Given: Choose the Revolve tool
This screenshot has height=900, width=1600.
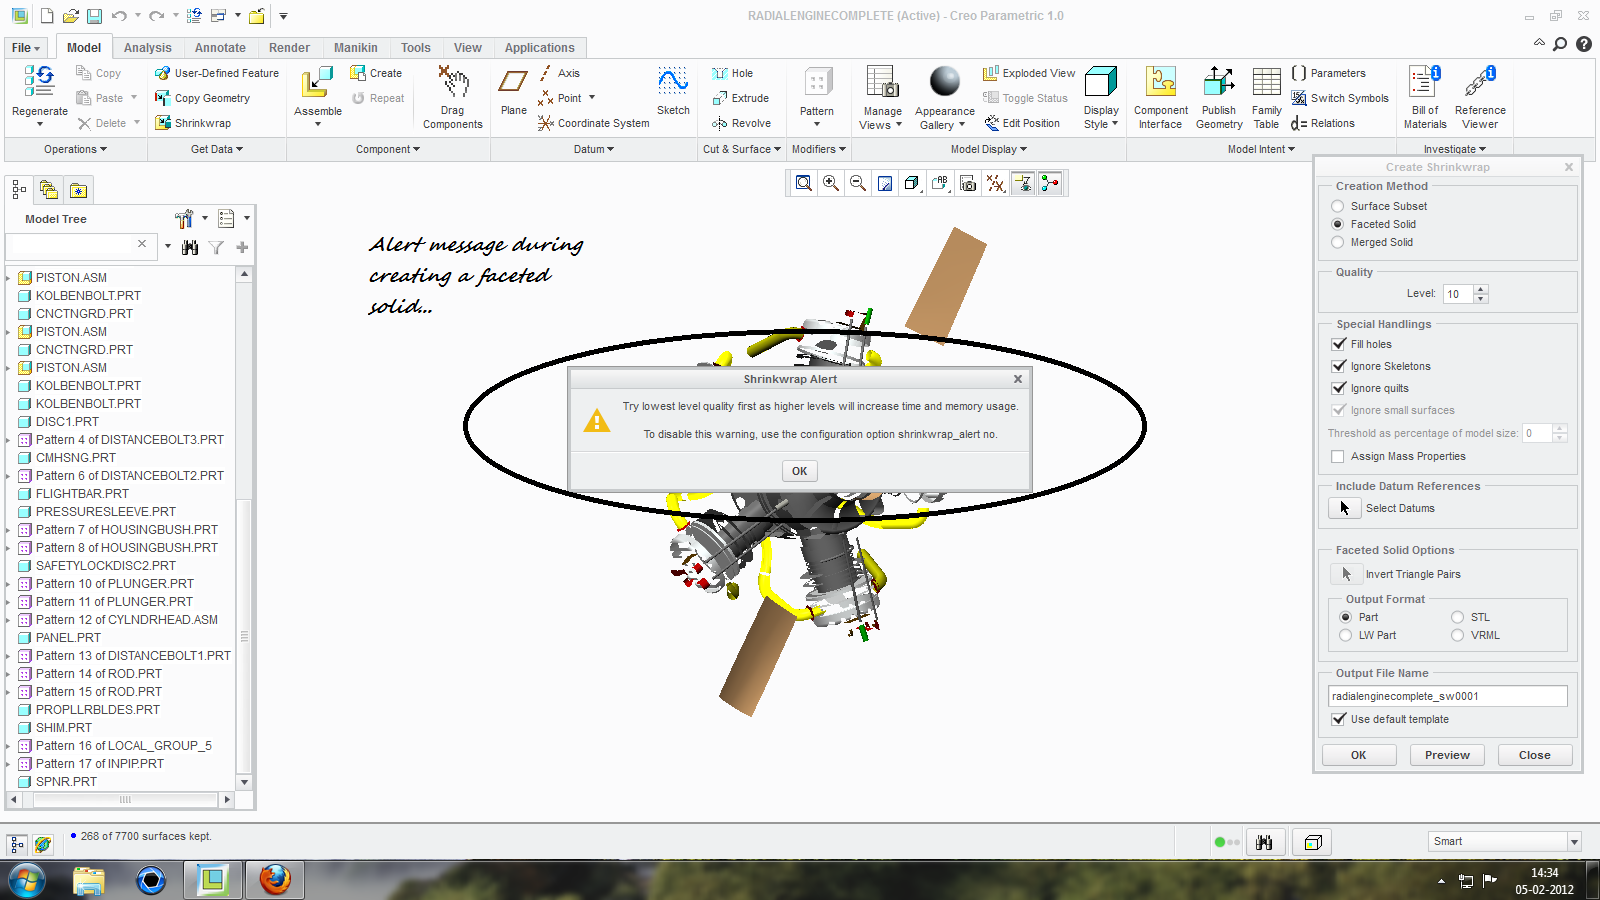Looking at the screenshot, I should point(742,123).
